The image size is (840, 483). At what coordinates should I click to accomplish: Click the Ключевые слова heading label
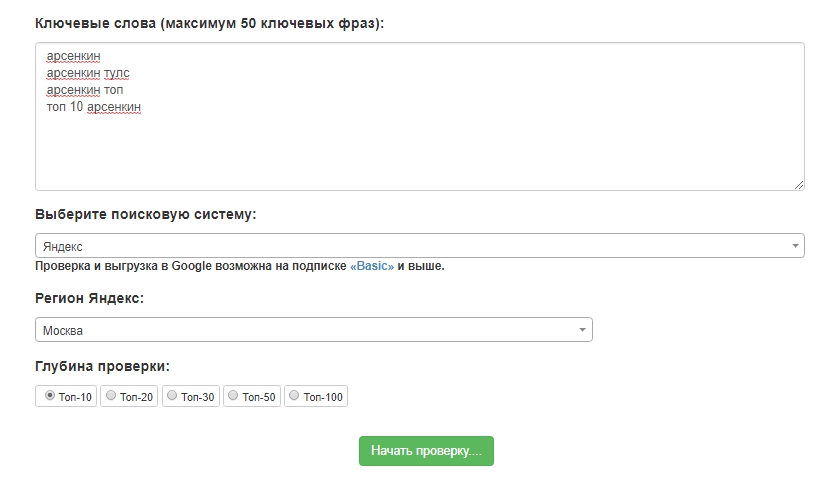(209, 23)
